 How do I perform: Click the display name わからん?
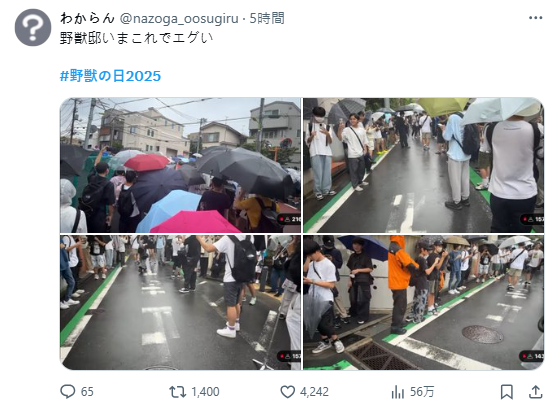click(87, 18)
